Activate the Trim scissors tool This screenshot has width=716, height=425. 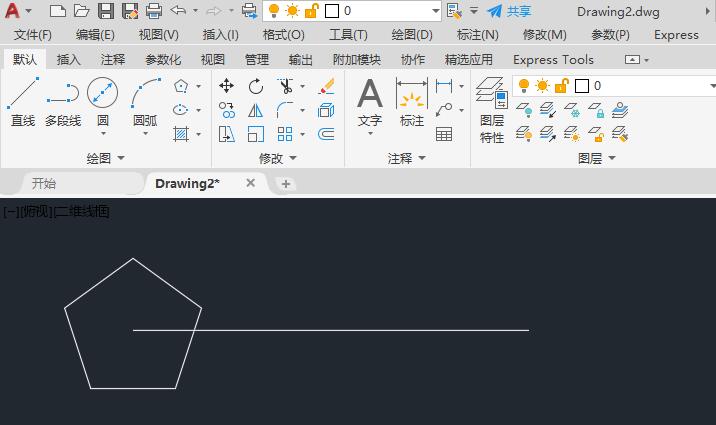coord(285,86)
